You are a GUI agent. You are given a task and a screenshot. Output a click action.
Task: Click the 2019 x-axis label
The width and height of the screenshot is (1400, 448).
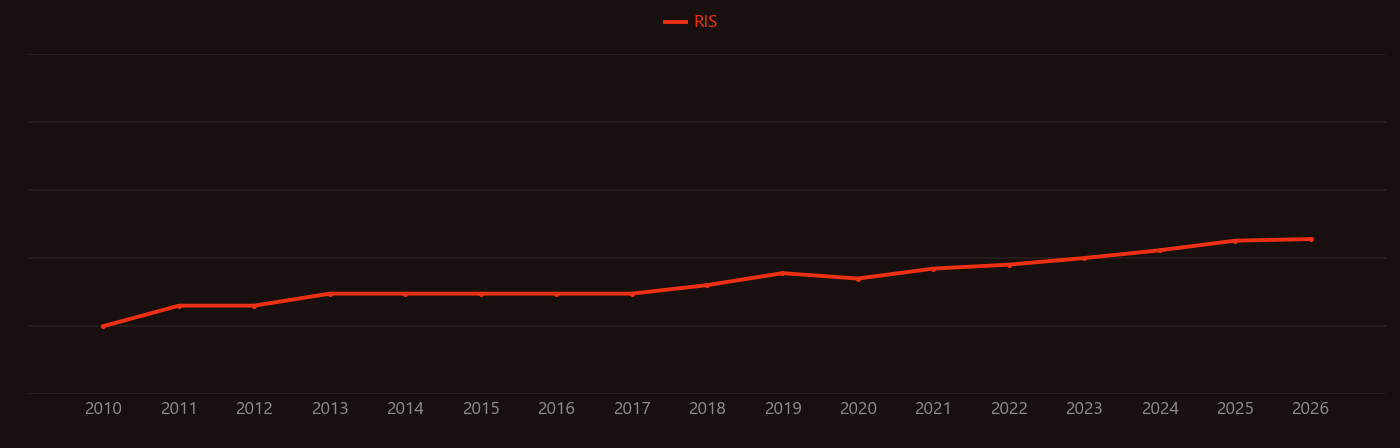pos(783,409)
